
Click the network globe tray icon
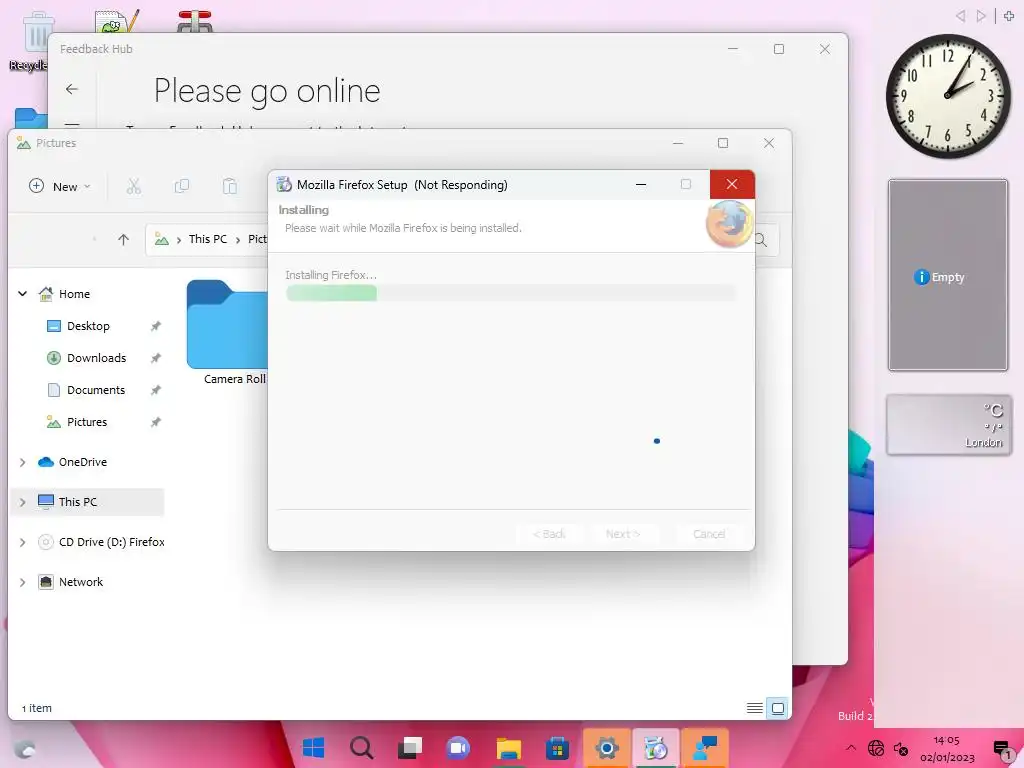pos(876,748)
